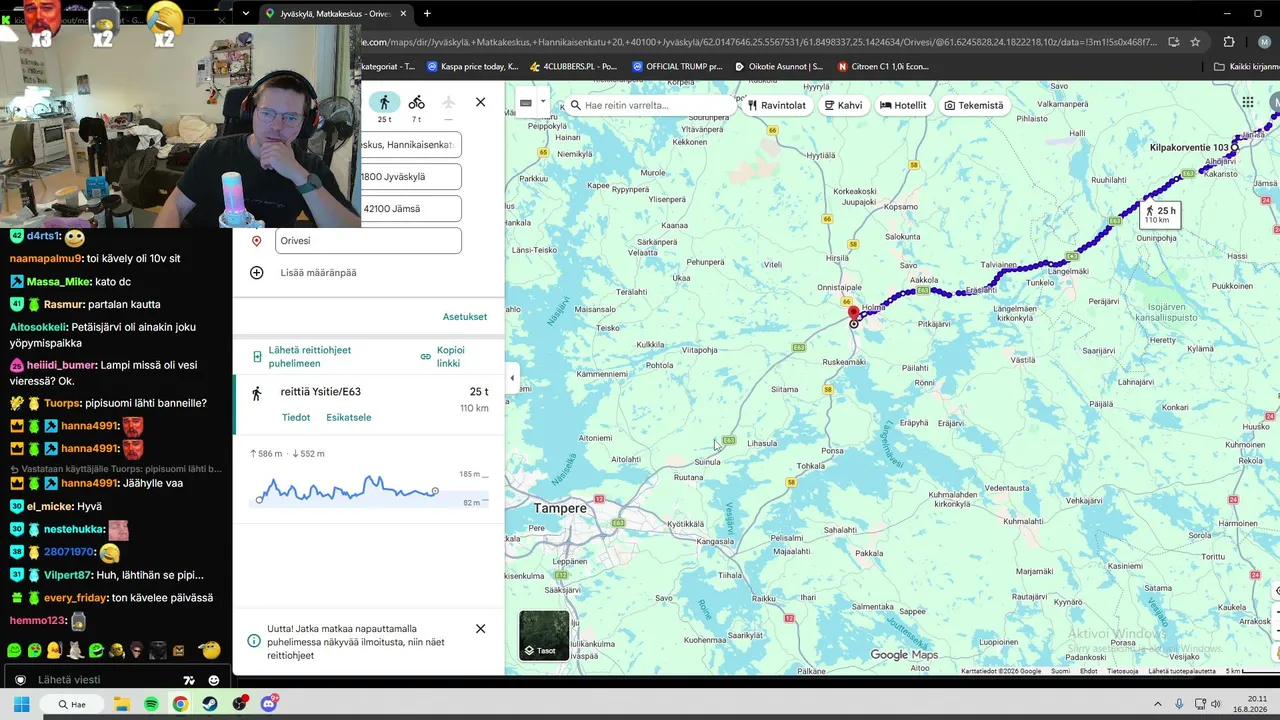Open Kaspa price today bookmark
Viewport: 1280px width, 720px height.
[472, 67]
